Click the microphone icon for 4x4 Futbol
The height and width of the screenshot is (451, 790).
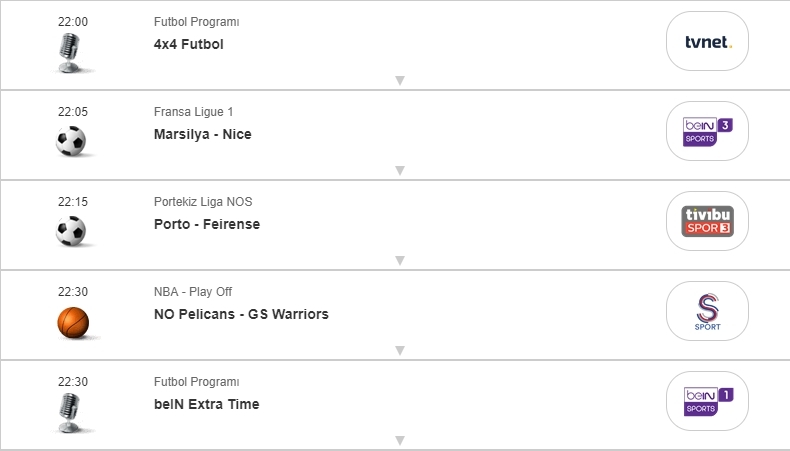tap(71, 52)
